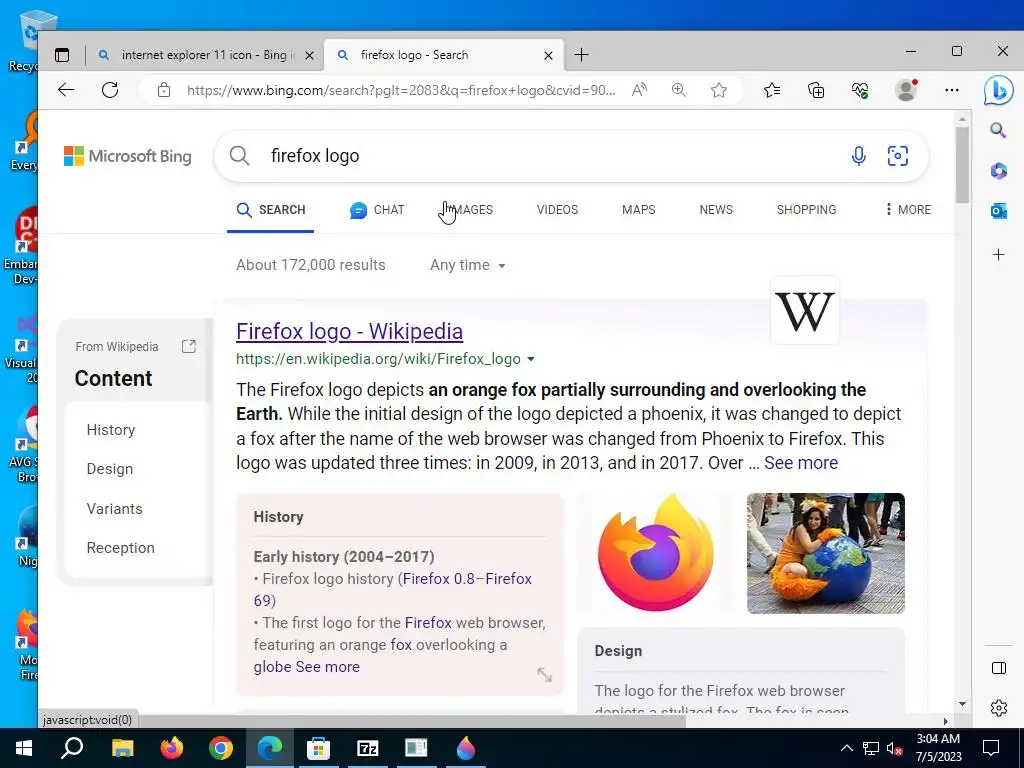The image size is (1024, 768).
Task: Select the VIDEOS search tab
Action: click(x=557, y=210)
